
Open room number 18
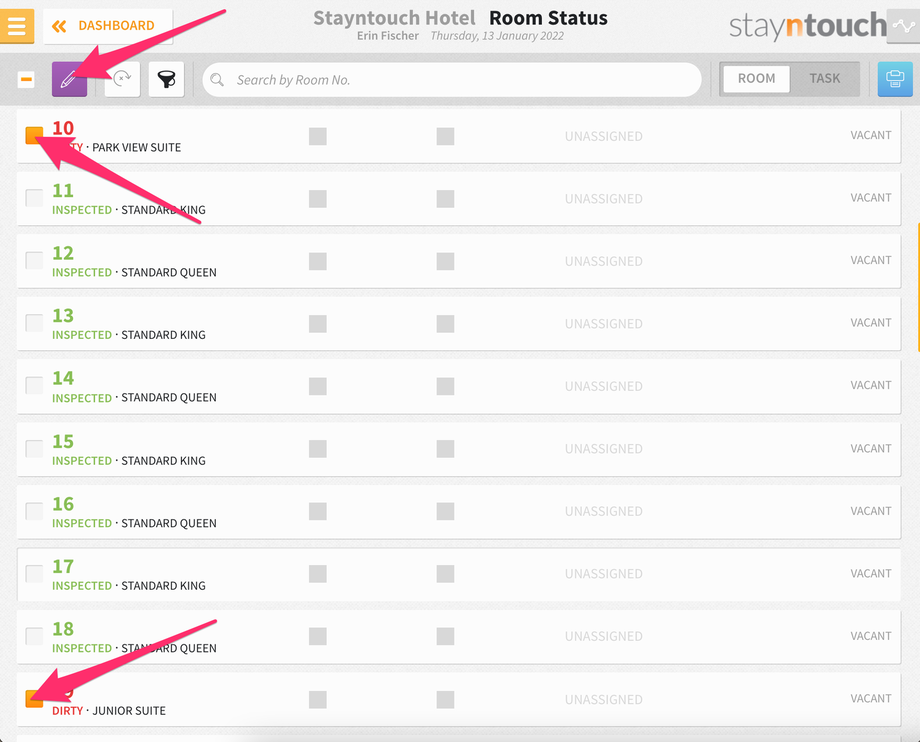(x=63, y=629)
